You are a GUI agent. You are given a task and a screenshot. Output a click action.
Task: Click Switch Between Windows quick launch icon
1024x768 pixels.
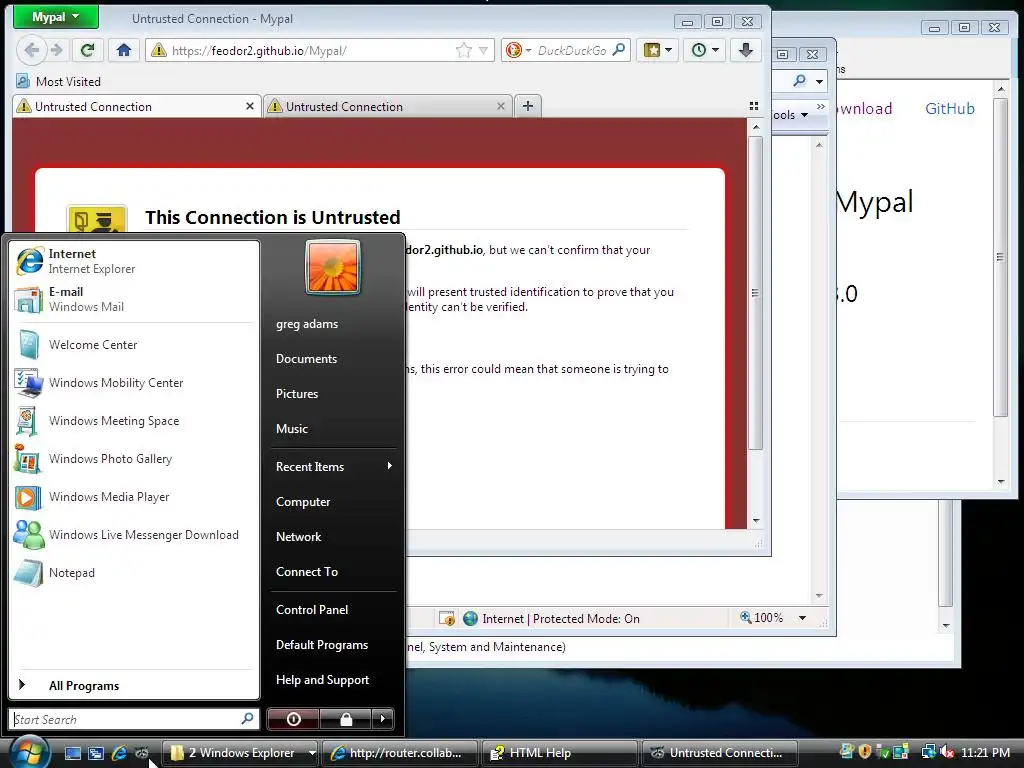[96, 753]
